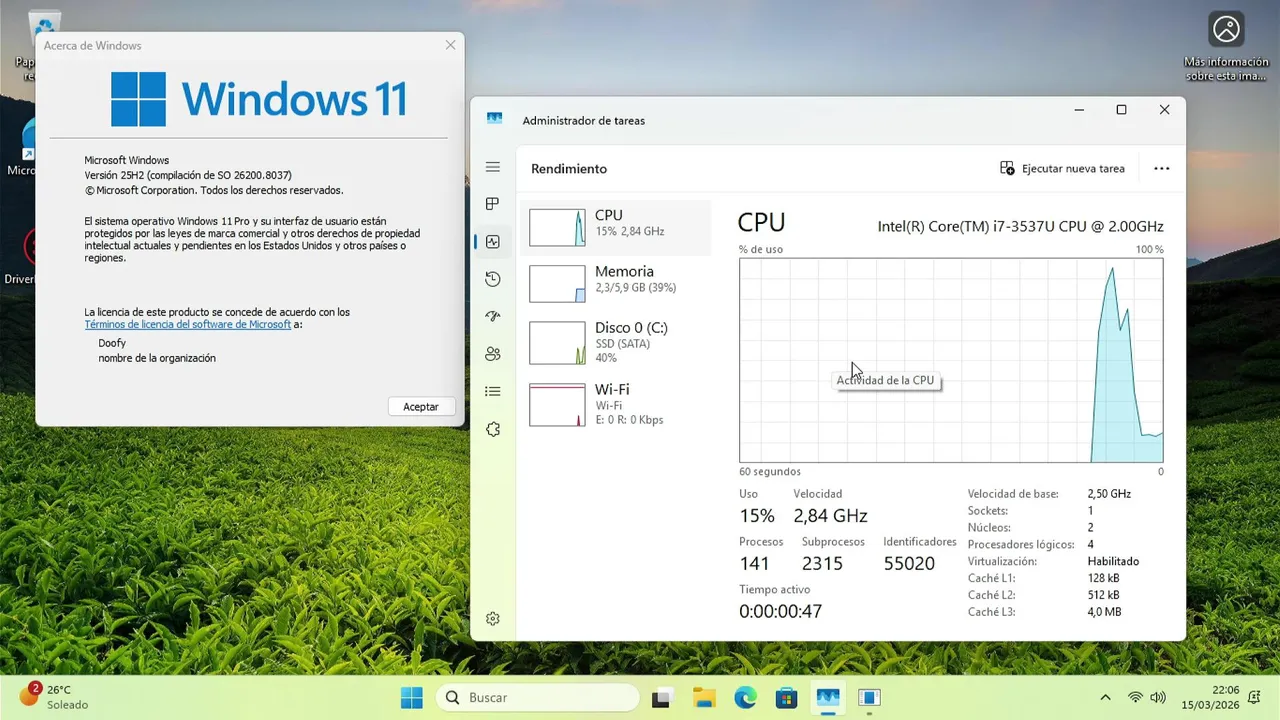Select the Performance page icon in sidebar
This screenshot has height=720, width=1280.
click(x=492, y=241)
